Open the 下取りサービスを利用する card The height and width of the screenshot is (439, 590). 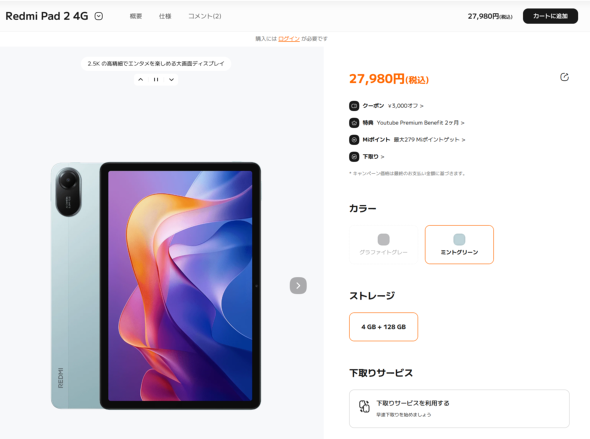tap(459, 409)
